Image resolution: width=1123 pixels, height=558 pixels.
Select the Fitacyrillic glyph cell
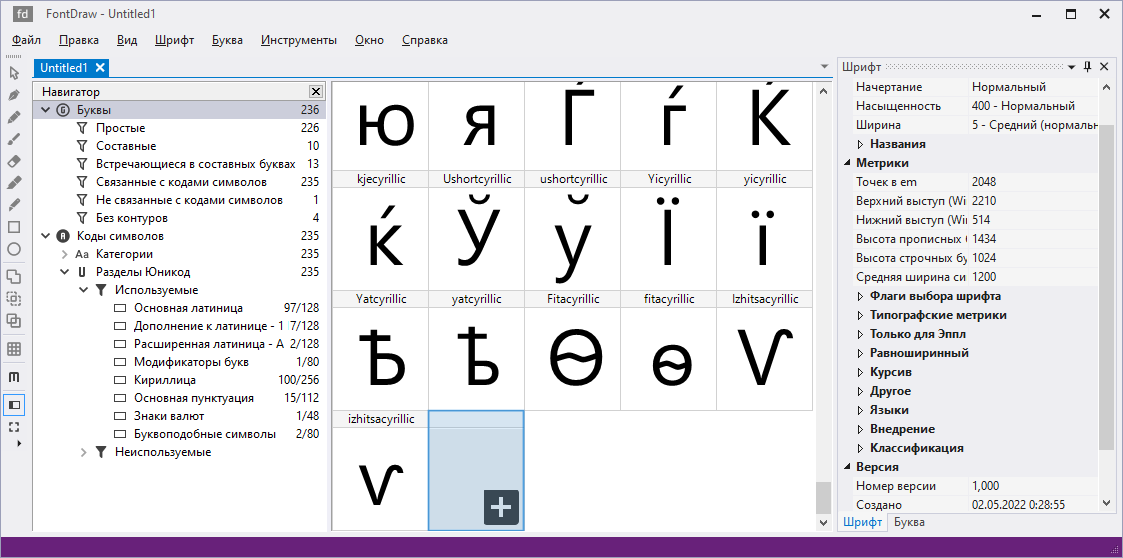pos(573,350)
